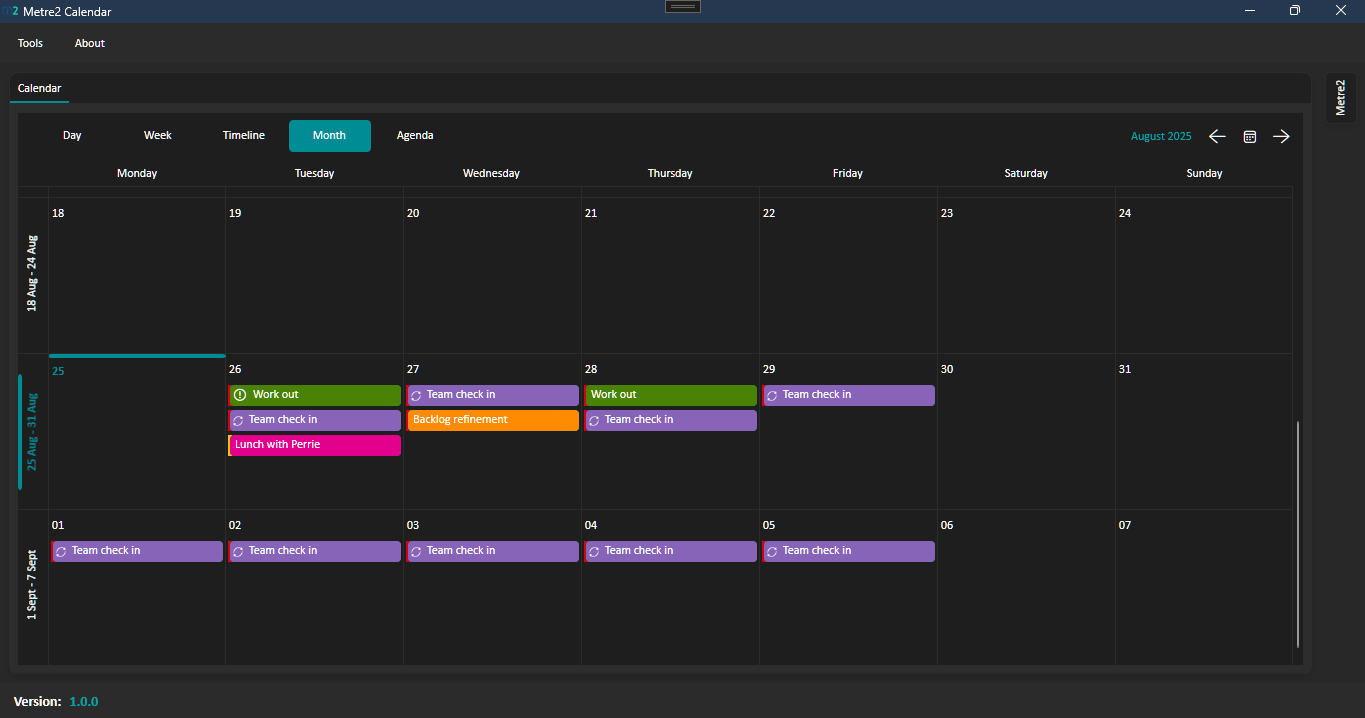The height and width of the screenshot is (718, 1365).
Task: Click recurrence icon on Wednesday 27 Team check in
Action: [416, 395]
